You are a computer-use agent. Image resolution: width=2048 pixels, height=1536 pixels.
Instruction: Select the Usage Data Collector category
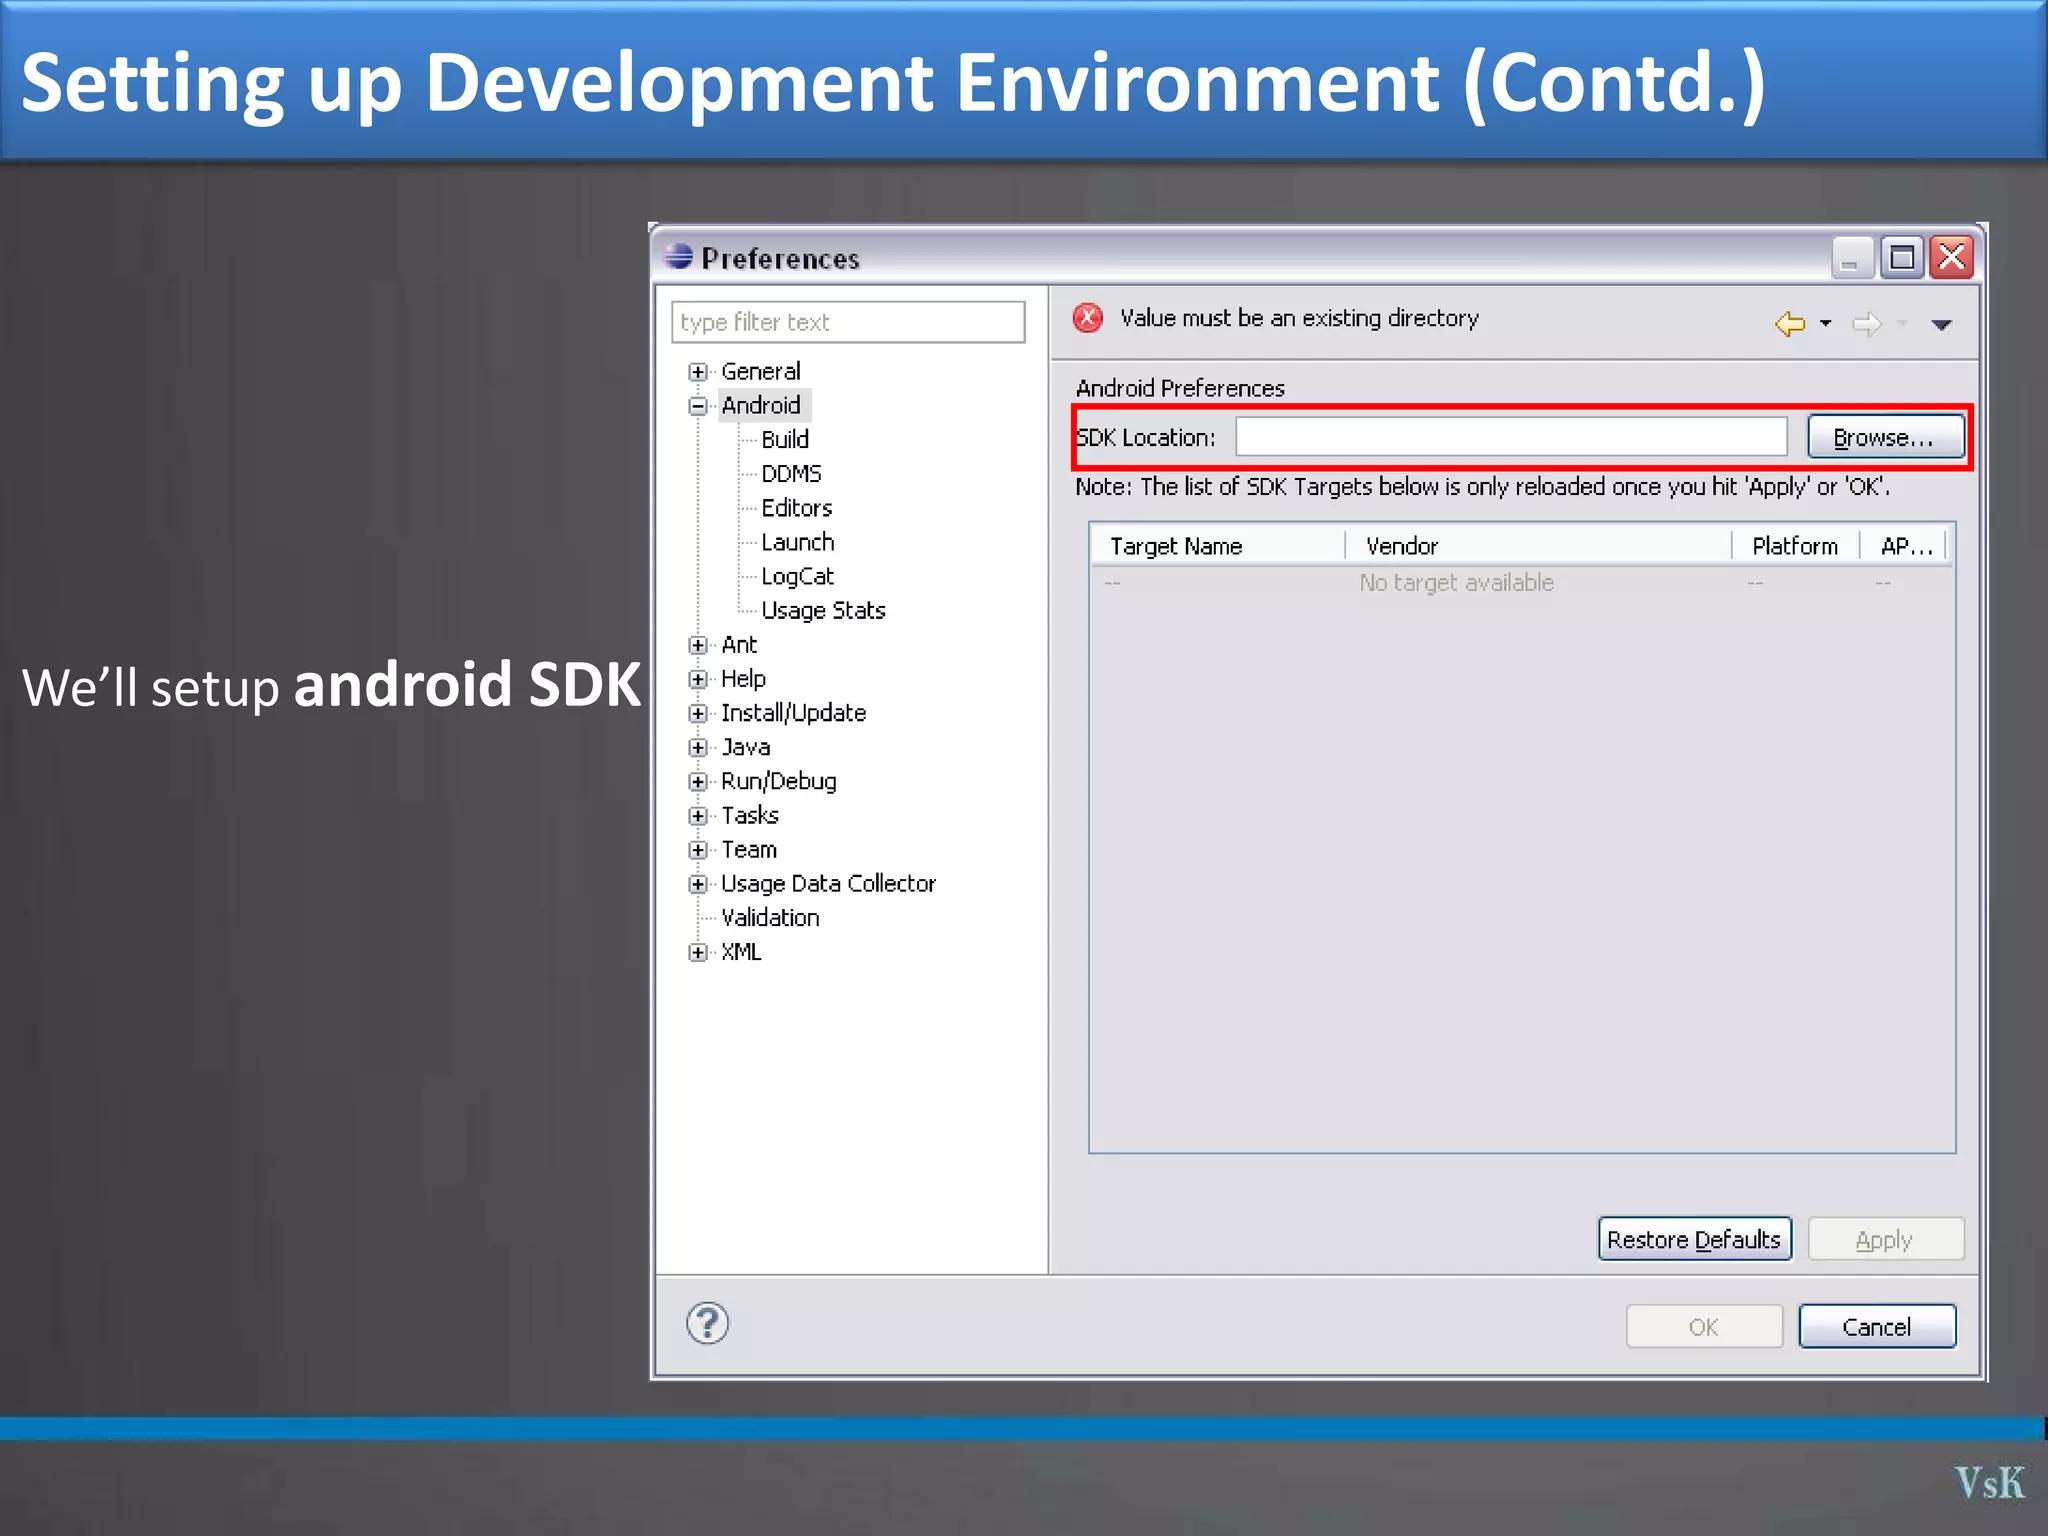[828, 883]
